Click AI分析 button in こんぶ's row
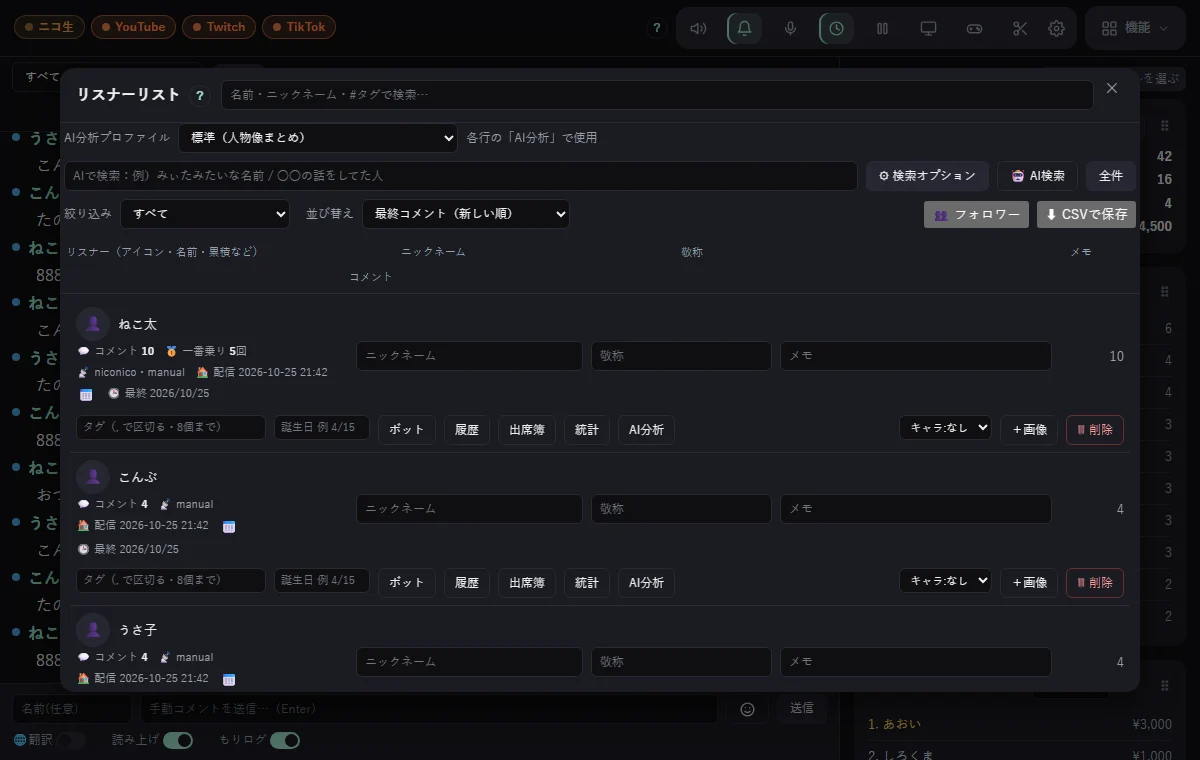The height and width of the screenshot is (760, 1200). (x=646, y=583)
